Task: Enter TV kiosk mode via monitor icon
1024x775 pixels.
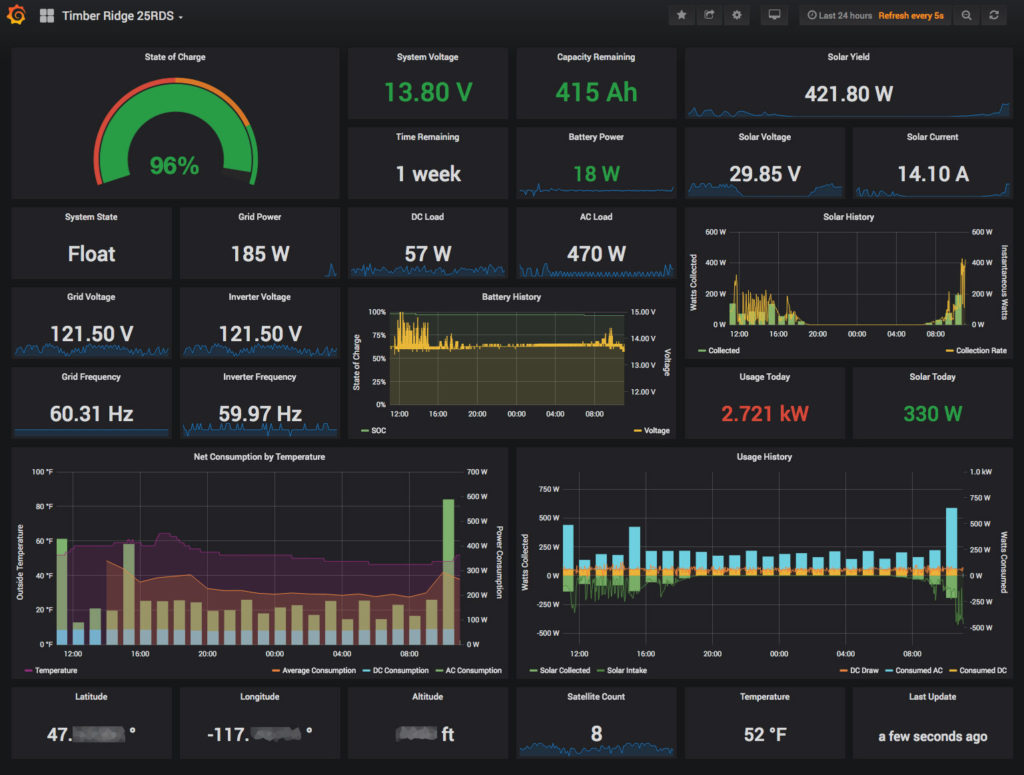Action: click(x=774, y=15)
